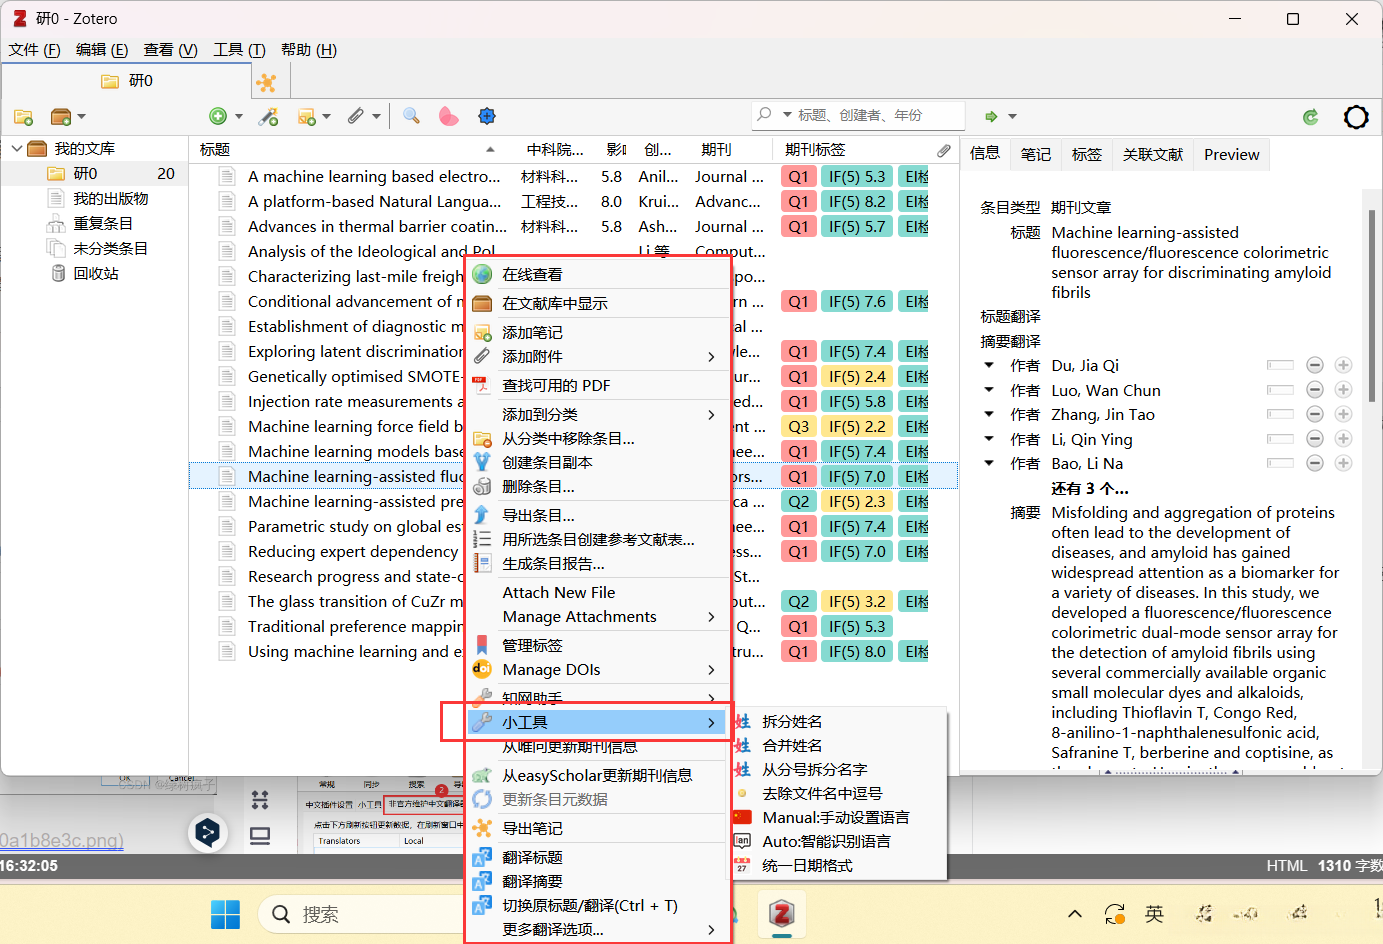Click the Q3 tag swatch

click(798, 426)
